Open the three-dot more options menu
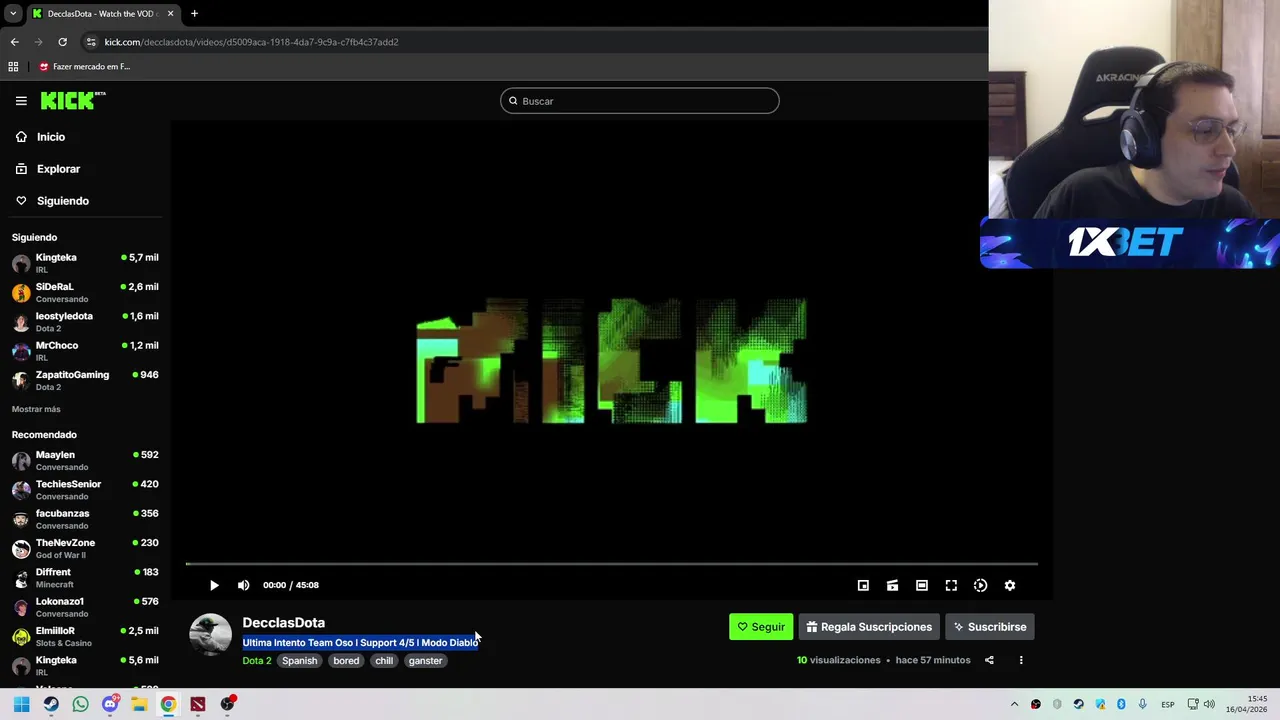The width and height of the screenshot is (1280, 720). coord(1021,660)
